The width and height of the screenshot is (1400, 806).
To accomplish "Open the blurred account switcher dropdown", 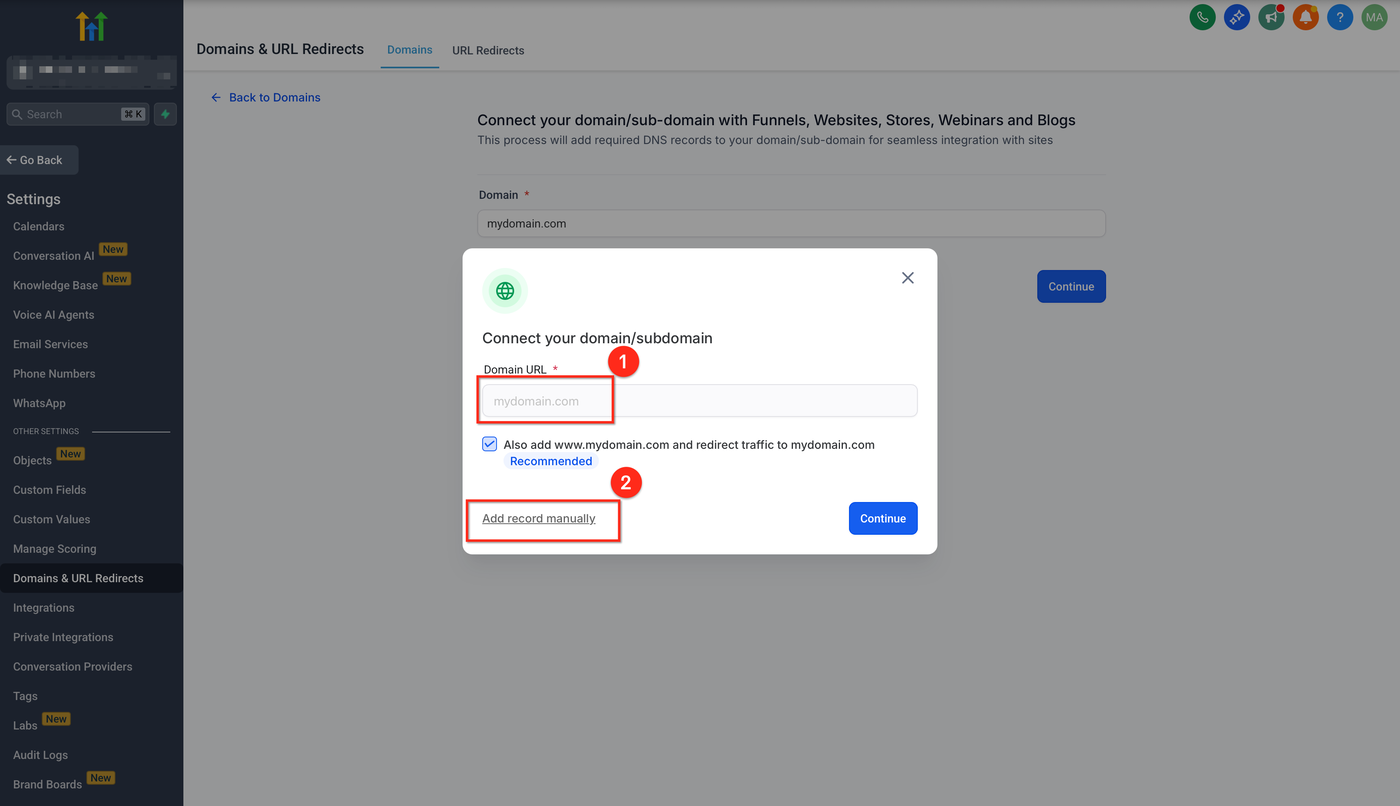I will (91, 73).
